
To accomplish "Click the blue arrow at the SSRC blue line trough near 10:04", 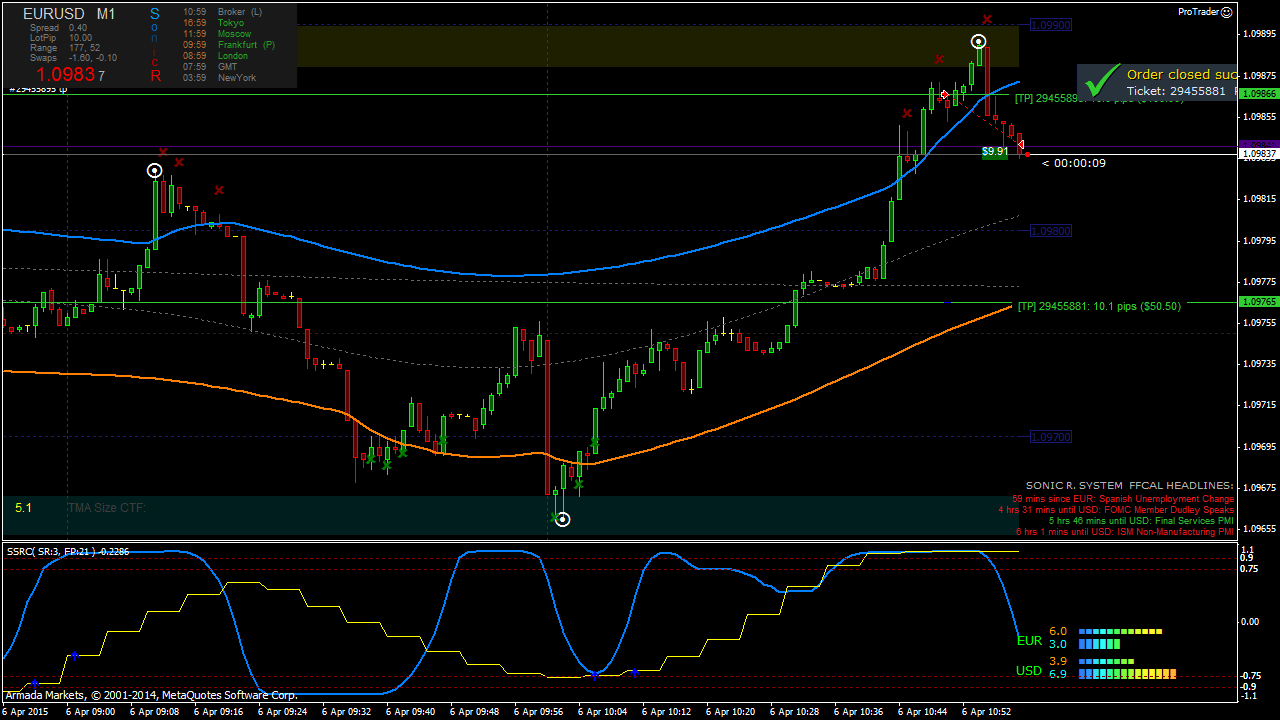I will [x=595, y=676].
